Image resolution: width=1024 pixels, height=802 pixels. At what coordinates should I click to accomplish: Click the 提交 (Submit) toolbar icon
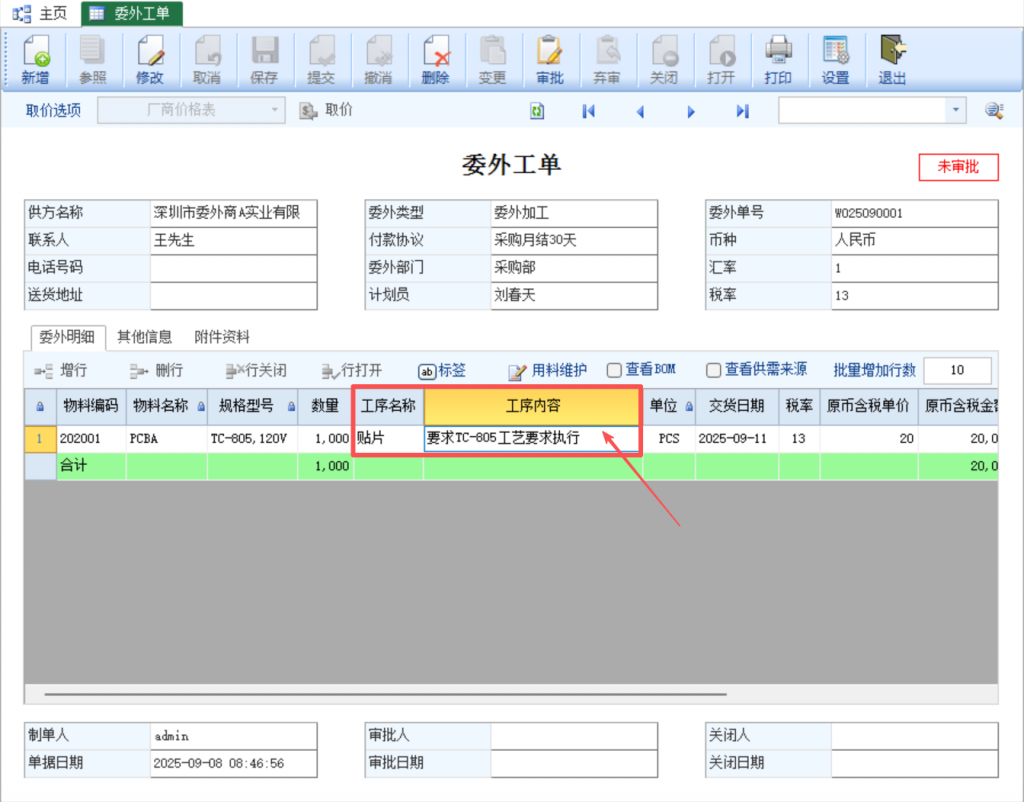click(x=321, y=60)
